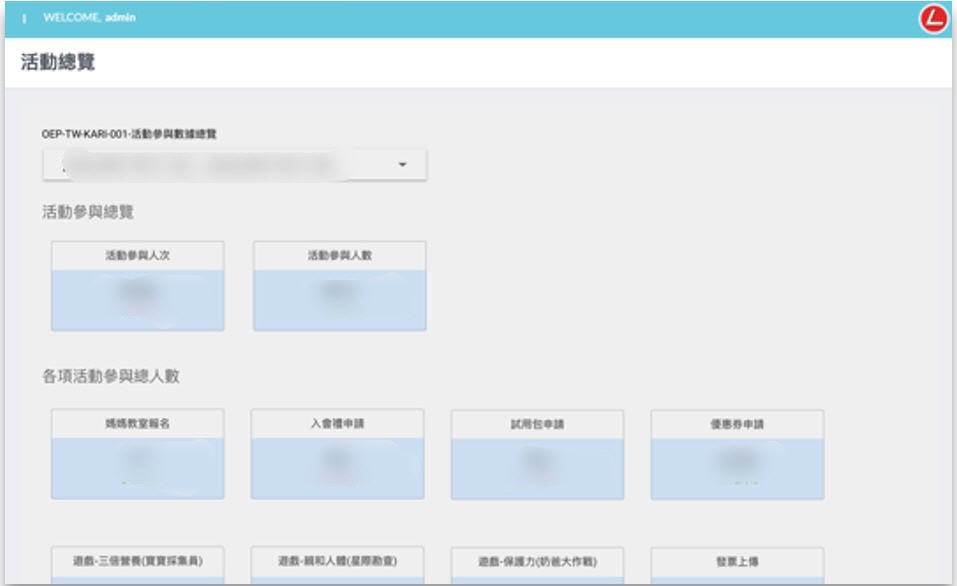Viewport: 957px width, 586px height.
Task: Click the 發票上傳 card header
Action: [x=737, y=562]
